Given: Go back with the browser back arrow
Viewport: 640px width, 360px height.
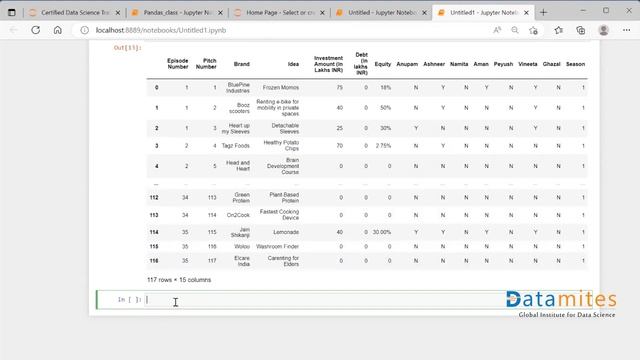Looking at the screenshot, I should click(x=13, y=30).
